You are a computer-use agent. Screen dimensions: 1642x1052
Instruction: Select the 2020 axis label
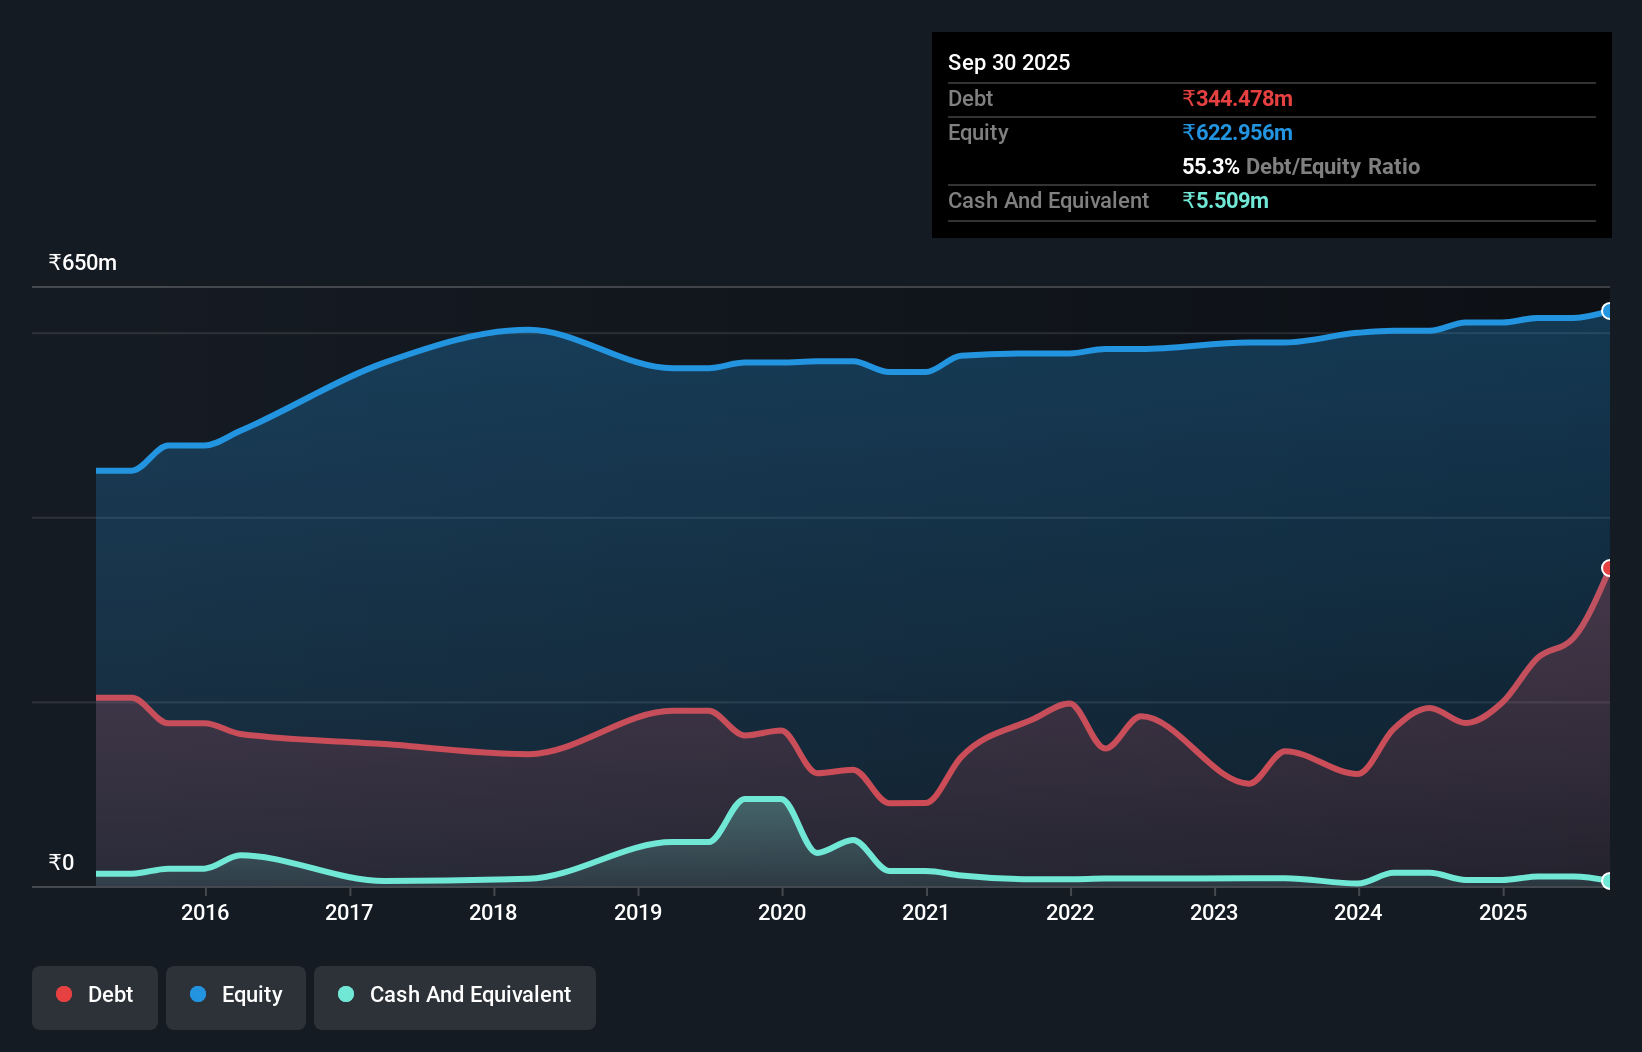click(783, 912)
